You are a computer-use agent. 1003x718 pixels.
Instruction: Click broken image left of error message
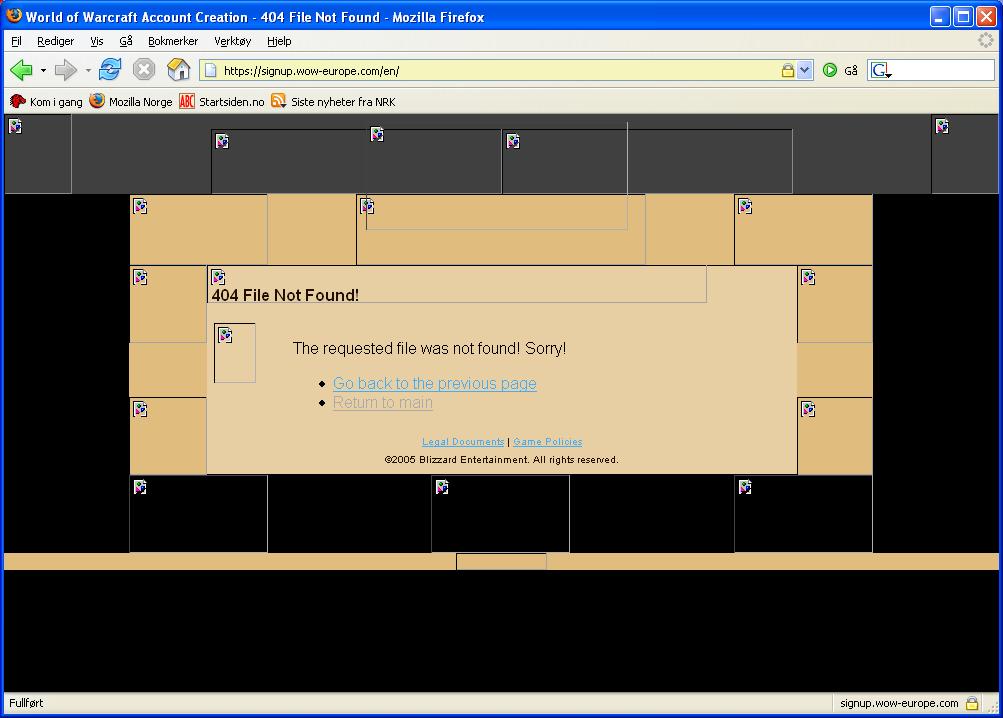(235, 353)
